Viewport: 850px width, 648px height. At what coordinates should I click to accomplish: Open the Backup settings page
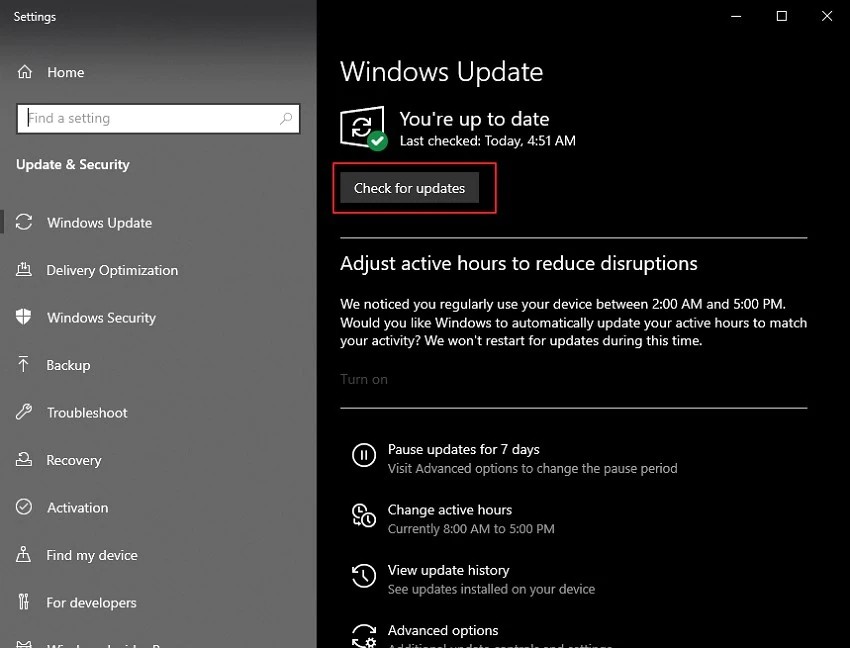point(68,365)
